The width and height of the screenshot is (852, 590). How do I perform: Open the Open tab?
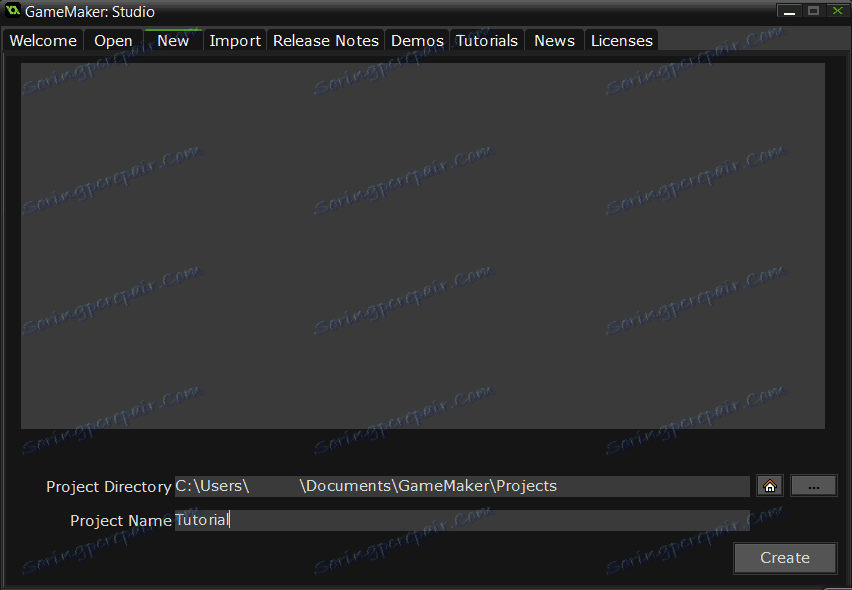click(113, 41)
